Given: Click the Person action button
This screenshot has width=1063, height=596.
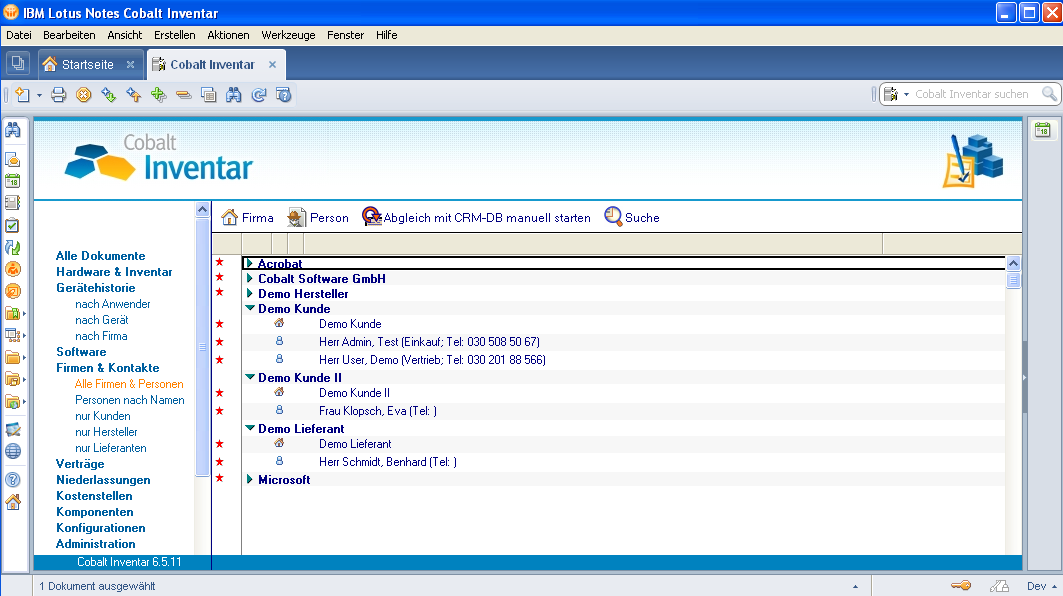Looking at the screenshot, I should click(318, 218).
